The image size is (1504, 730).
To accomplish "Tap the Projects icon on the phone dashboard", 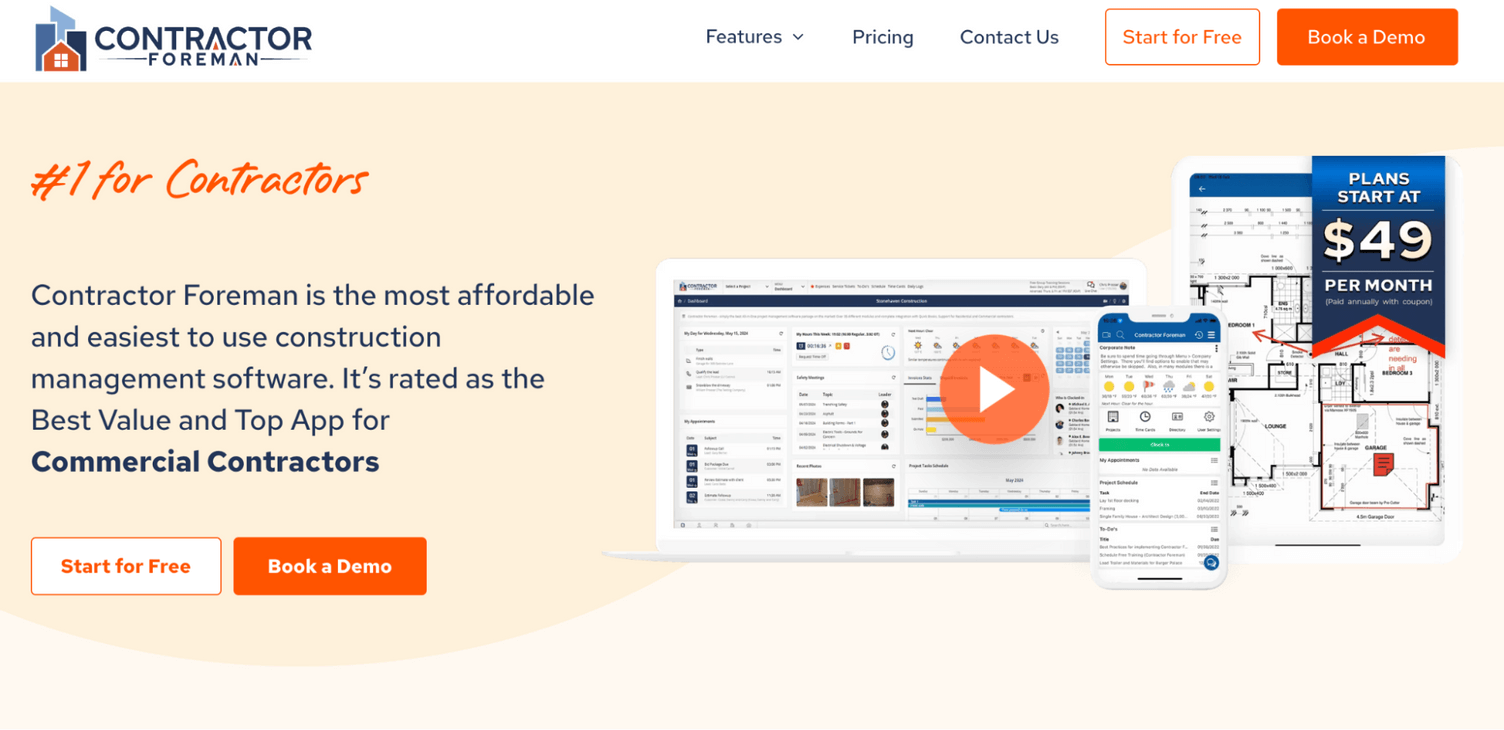I will click(x=1113, y=417).
